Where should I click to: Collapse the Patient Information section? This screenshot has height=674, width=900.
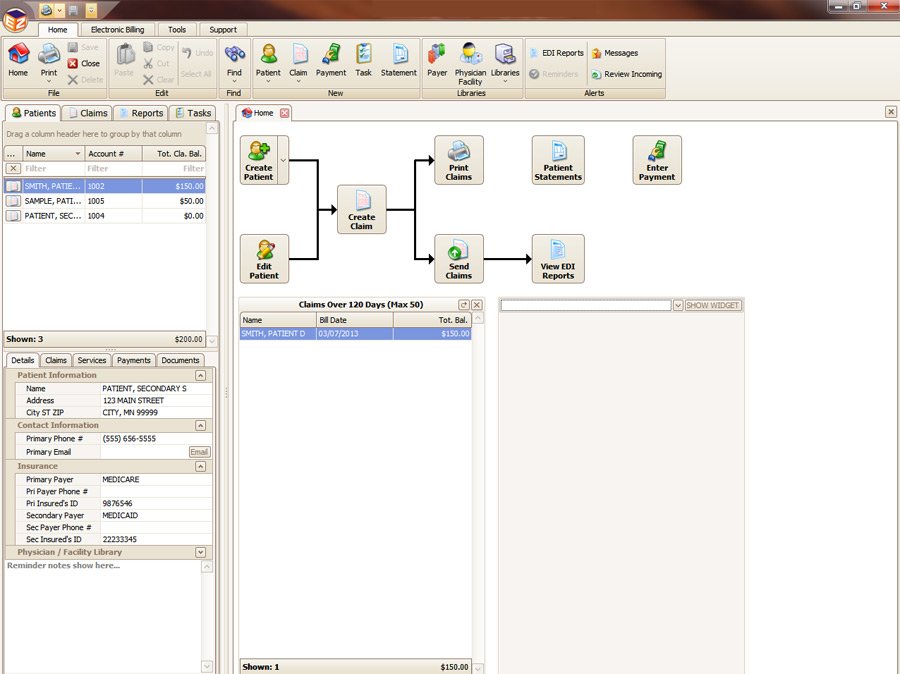[201, 375]
